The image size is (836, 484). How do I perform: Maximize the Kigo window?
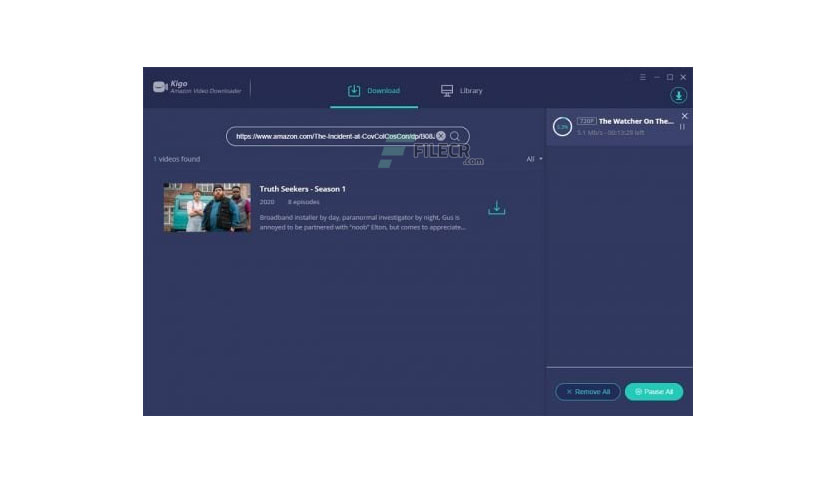pos(670,77)
